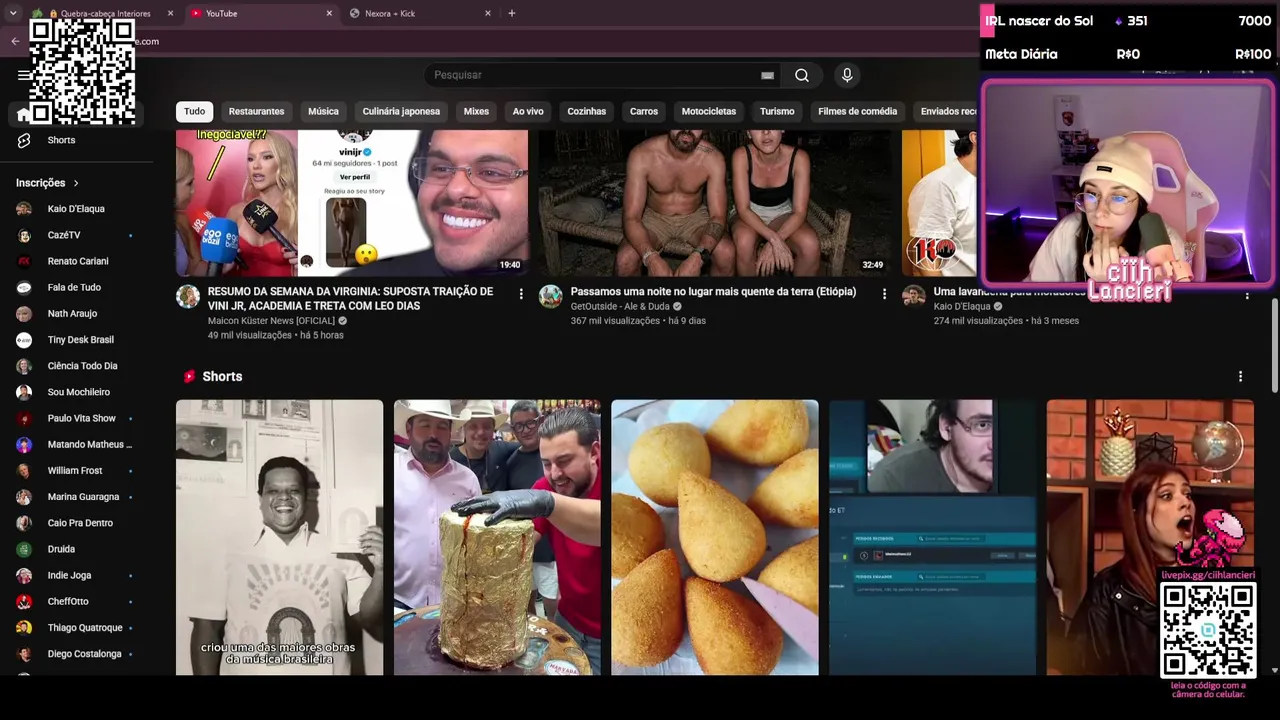Show Ao vivo videos
This screenshot has width=1280, height=720.
tap(528, 111)
